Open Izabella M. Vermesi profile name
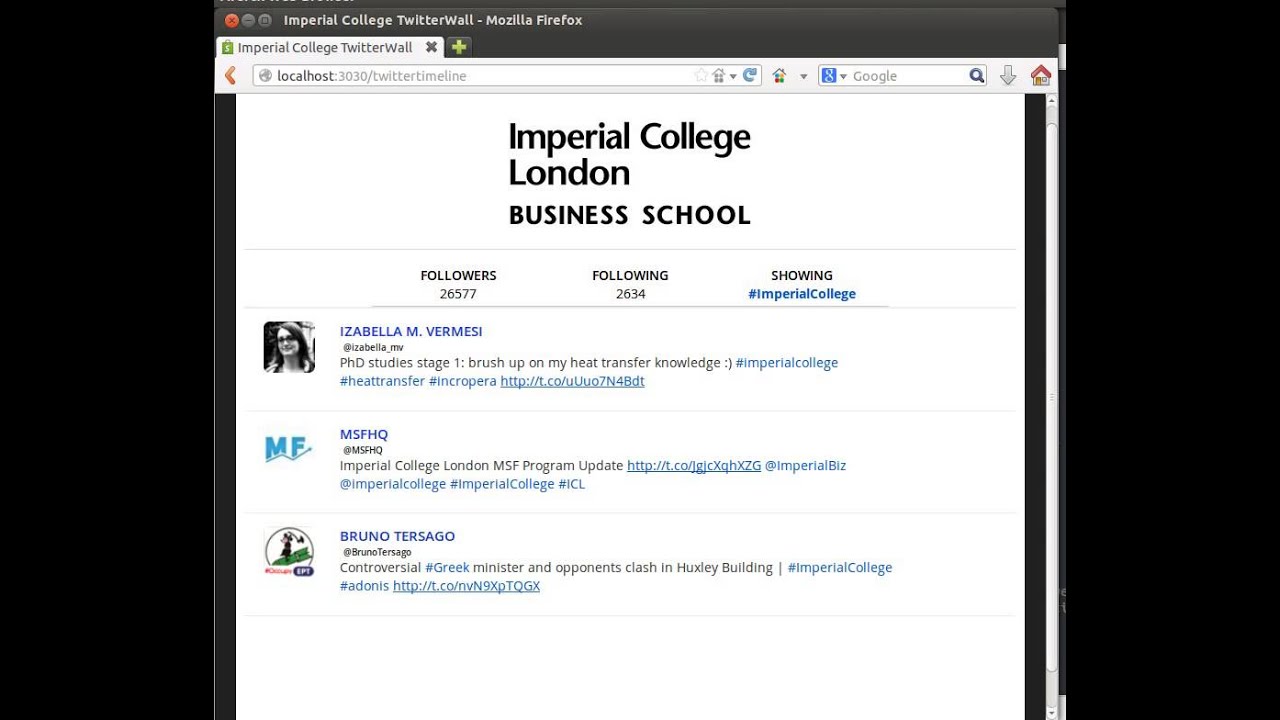Viewport: 1280px width, 720px height. click(x=411, y=331)
